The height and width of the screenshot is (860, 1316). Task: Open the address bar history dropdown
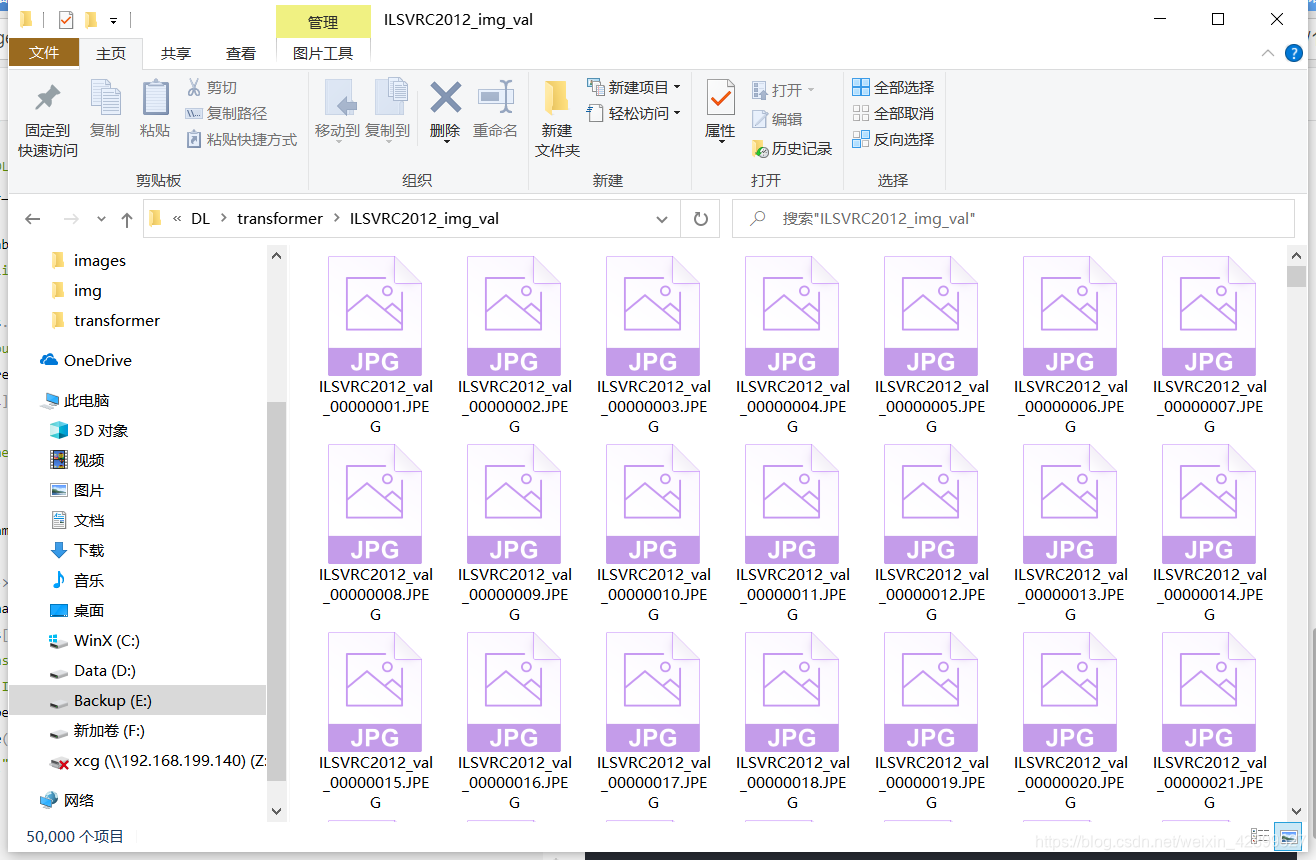click(661, 218)
